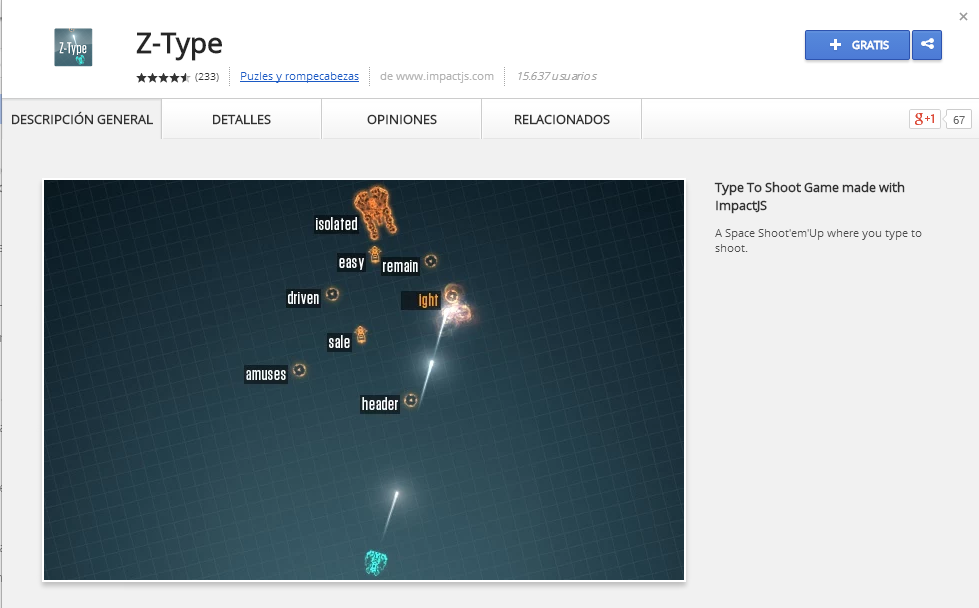Click the 'header' word label in game
This screenshot has height=608, width=979.
tap(380, 404)
